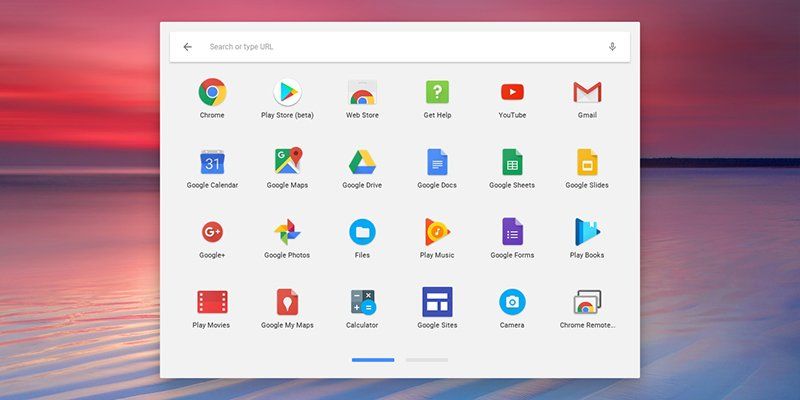Launch Play Store (beta)
Screen dimensions: 800x400
coord(287,93)
